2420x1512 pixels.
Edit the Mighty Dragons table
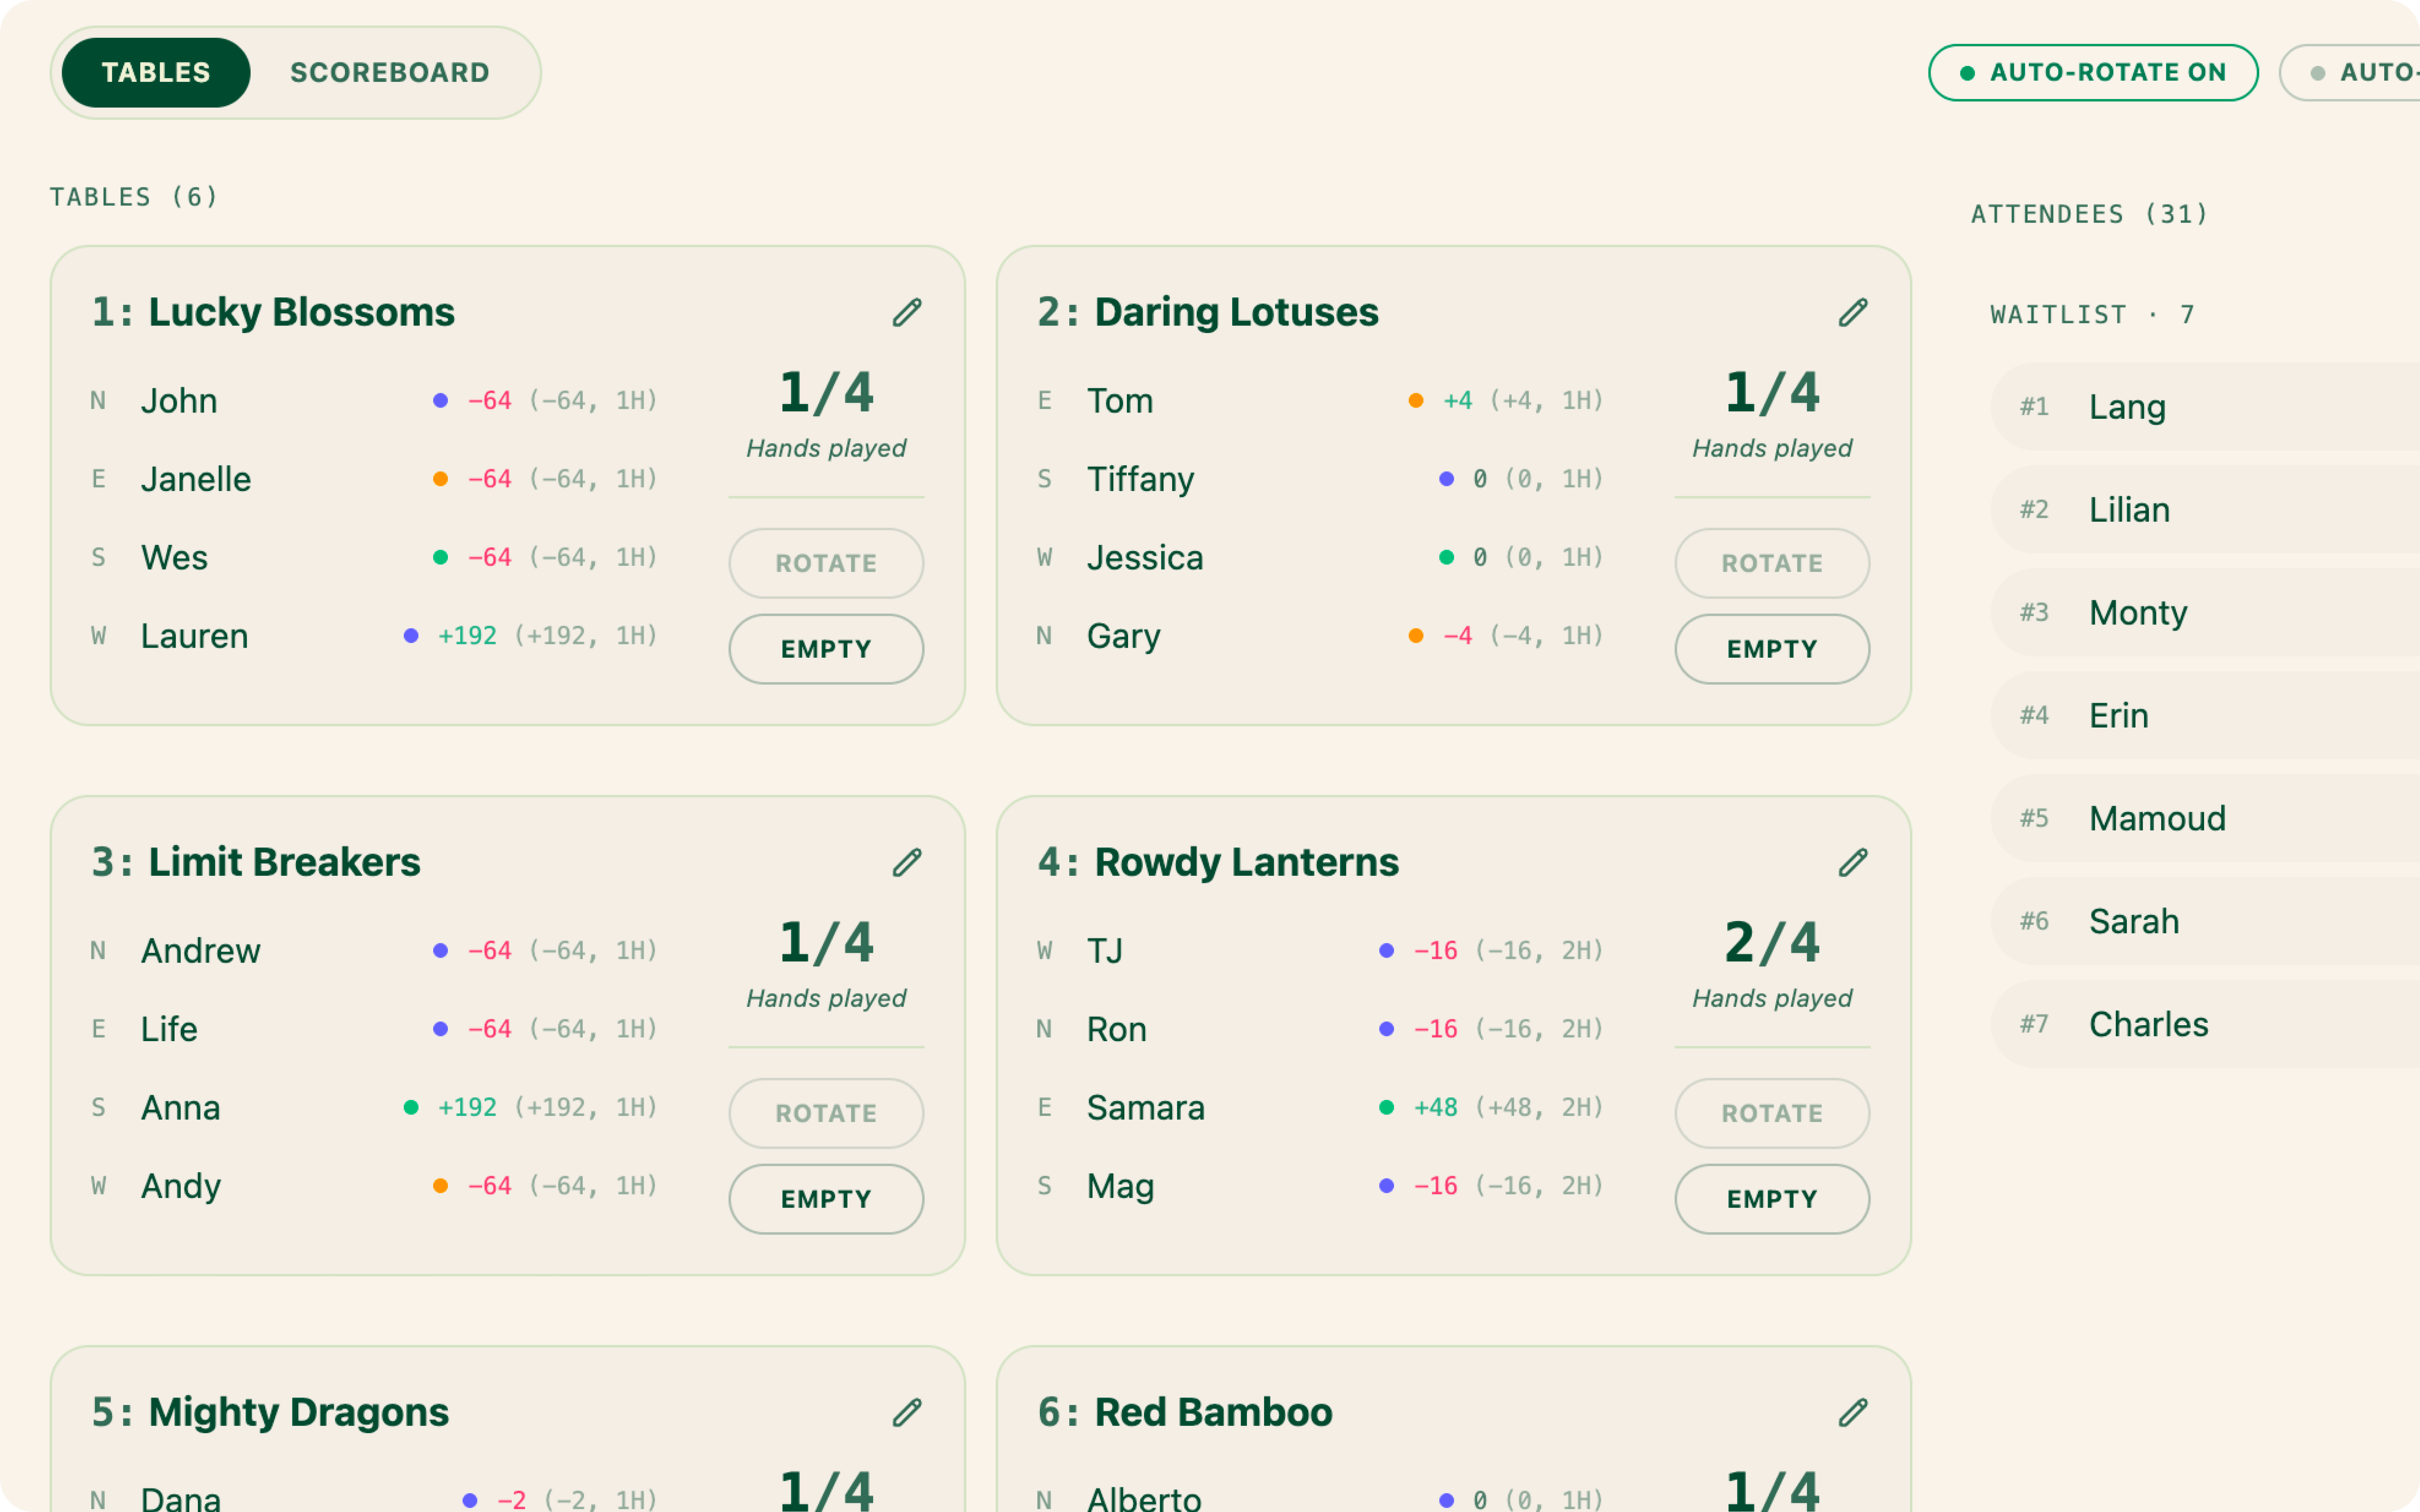point(907,1413)
